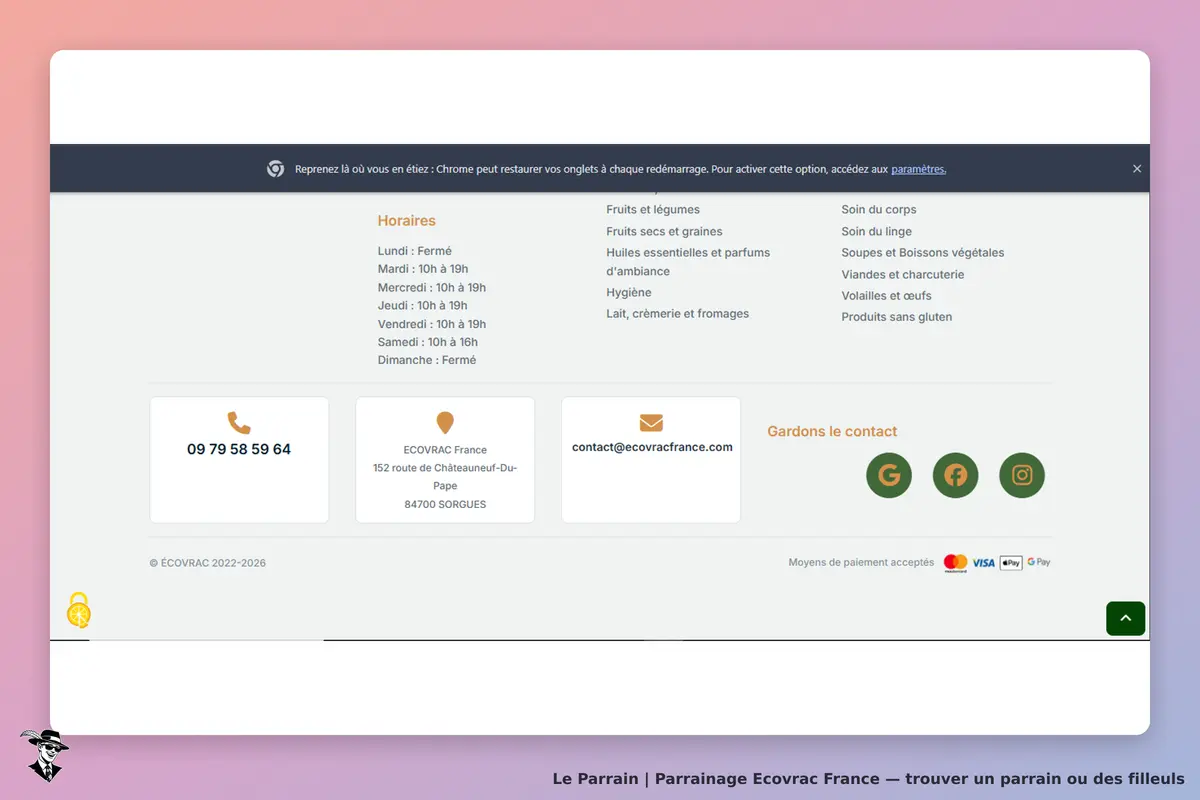
Task: Click the Samedi : 10h à 16h line
Action: [428, 342]
